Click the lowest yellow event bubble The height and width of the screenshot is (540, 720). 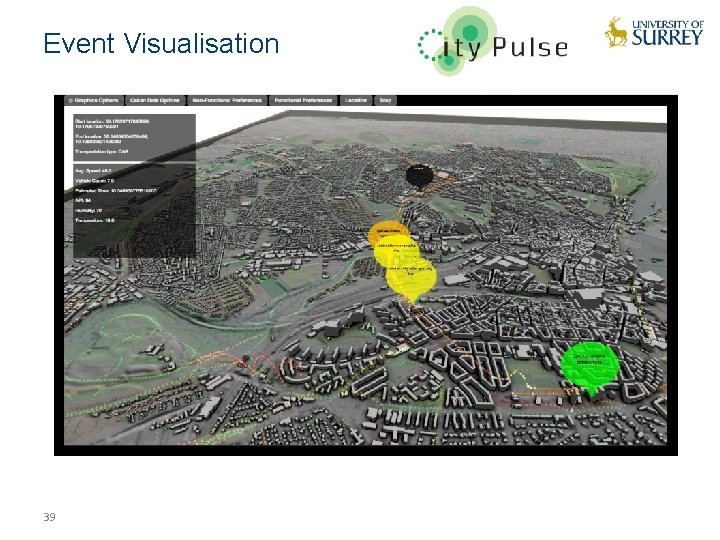pyautogui.click(x=411, y=278)
